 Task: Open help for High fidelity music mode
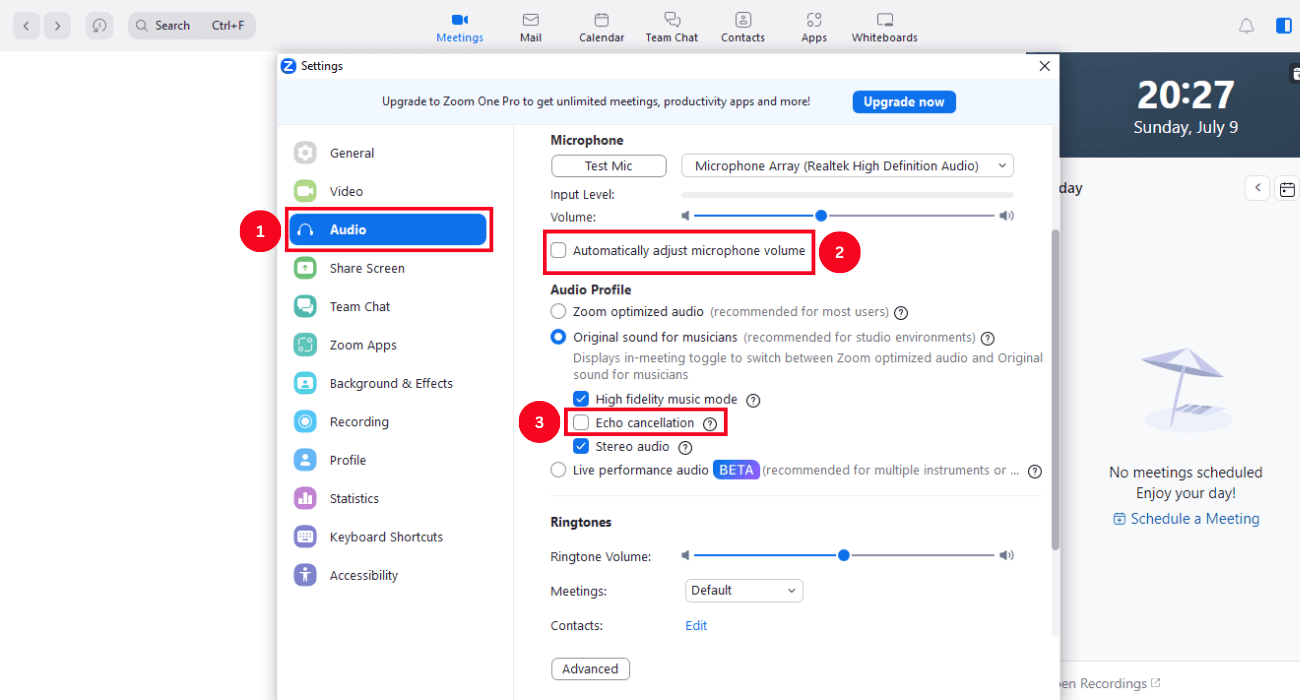(754, 400)
